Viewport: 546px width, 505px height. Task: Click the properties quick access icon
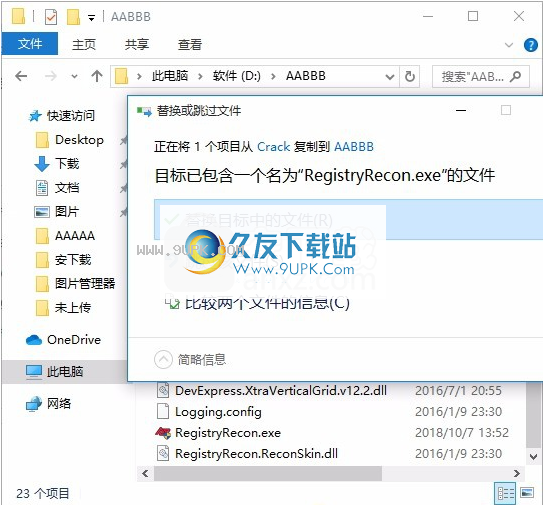tap(51, 17)
